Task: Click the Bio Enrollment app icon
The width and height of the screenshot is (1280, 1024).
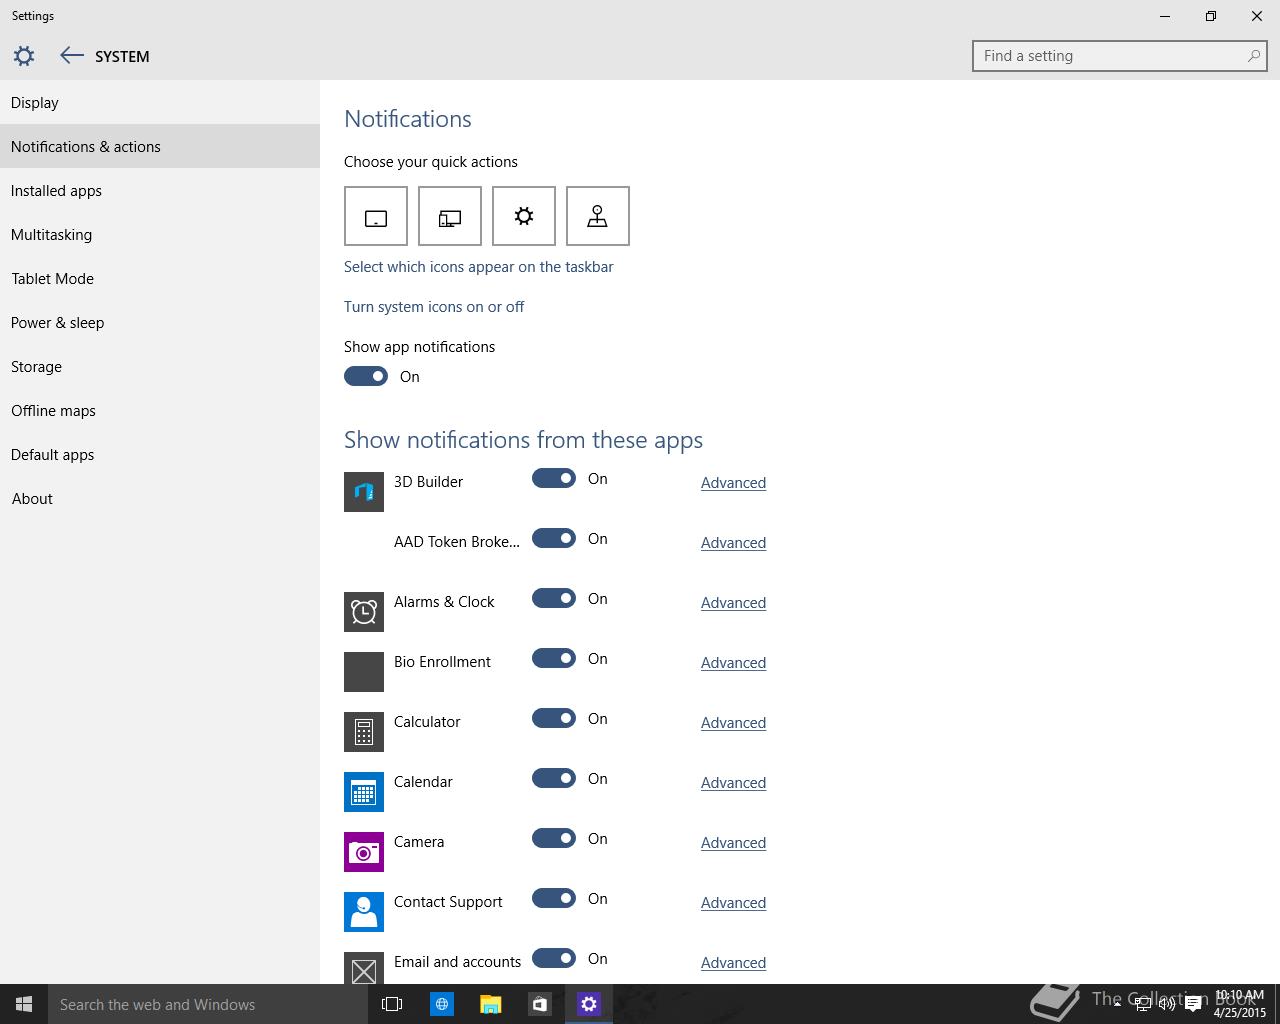Action: [x=364, y=672]
